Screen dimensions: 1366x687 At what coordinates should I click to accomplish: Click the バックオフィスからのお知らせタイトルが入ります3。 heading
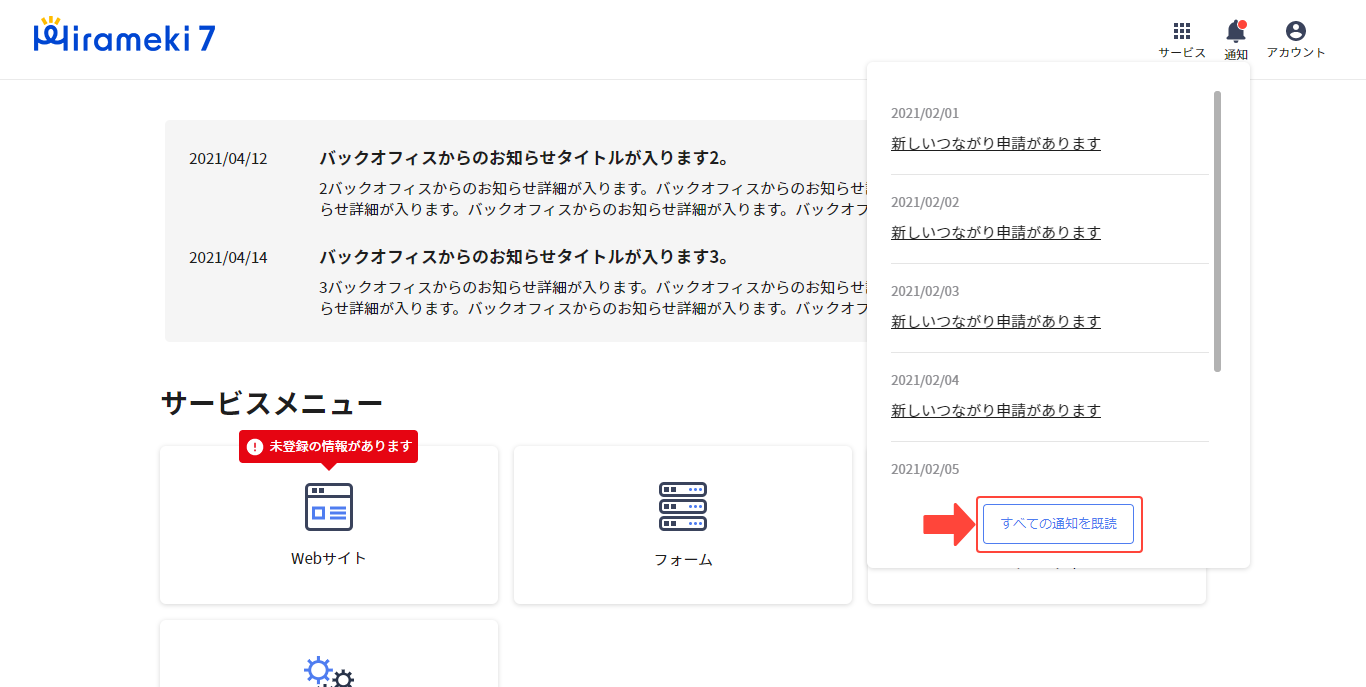524,257
